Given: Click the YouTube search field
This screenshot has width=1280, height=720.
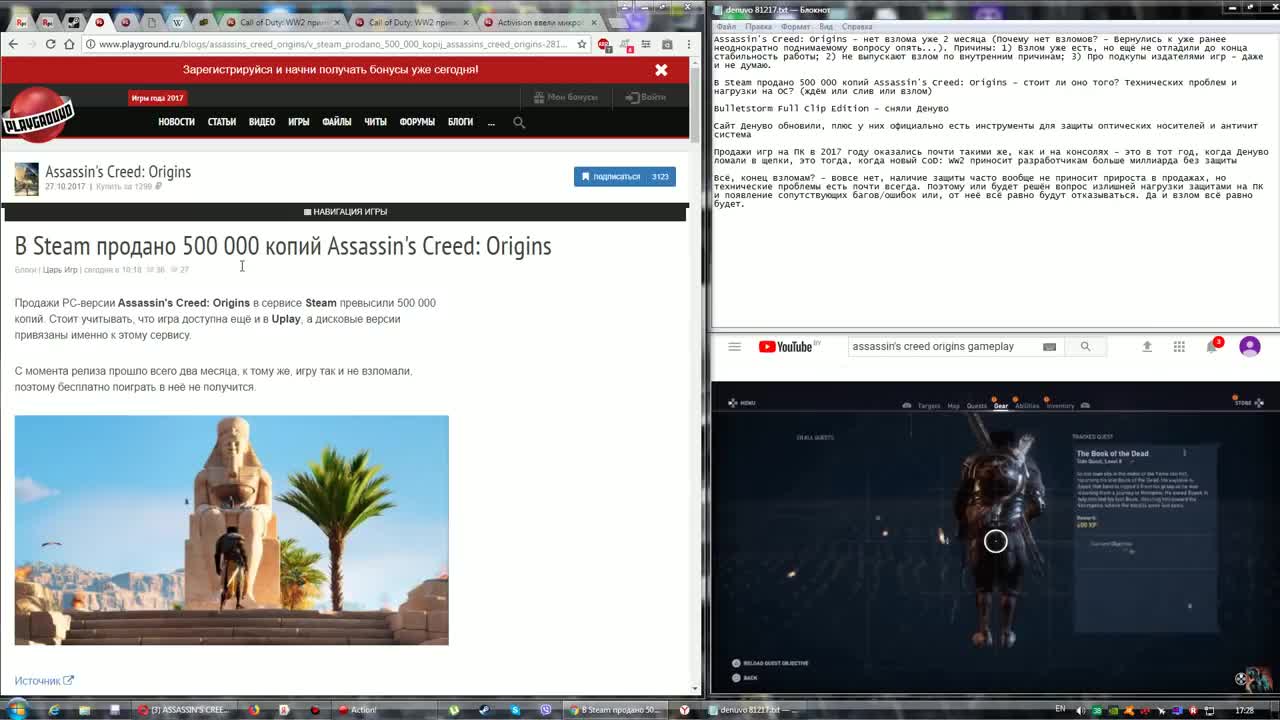Looking at the screenshot, I should [945, 346].
